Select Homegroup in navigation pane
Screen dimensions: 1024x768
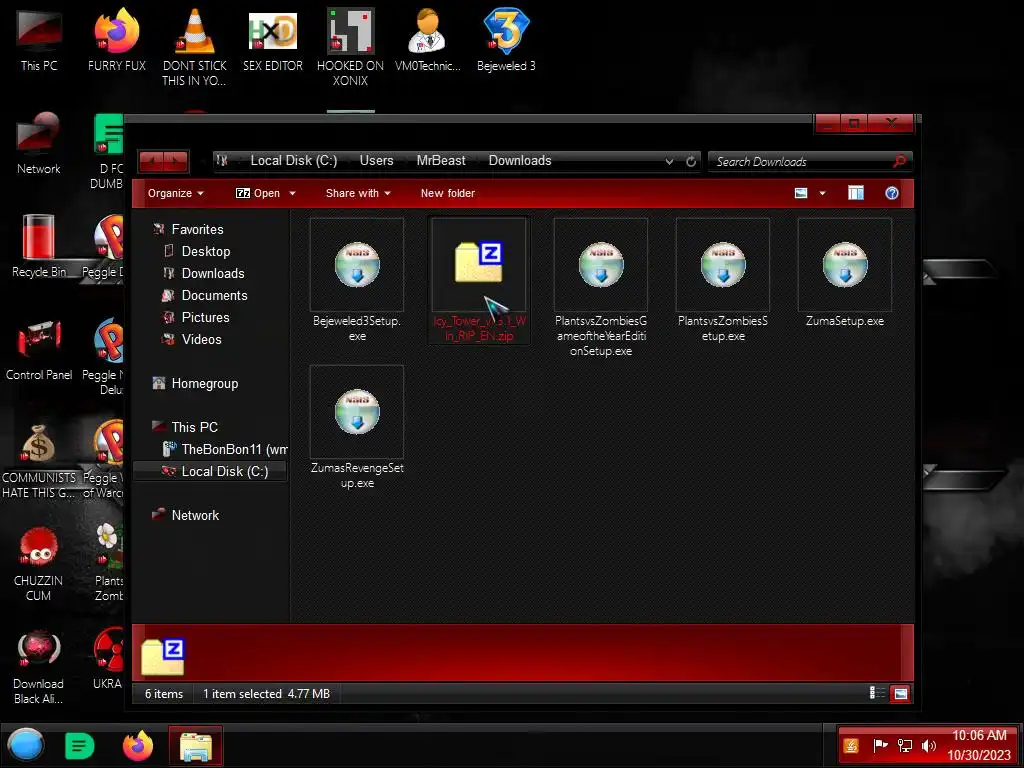pyautogui.click(x=204, y=384)
